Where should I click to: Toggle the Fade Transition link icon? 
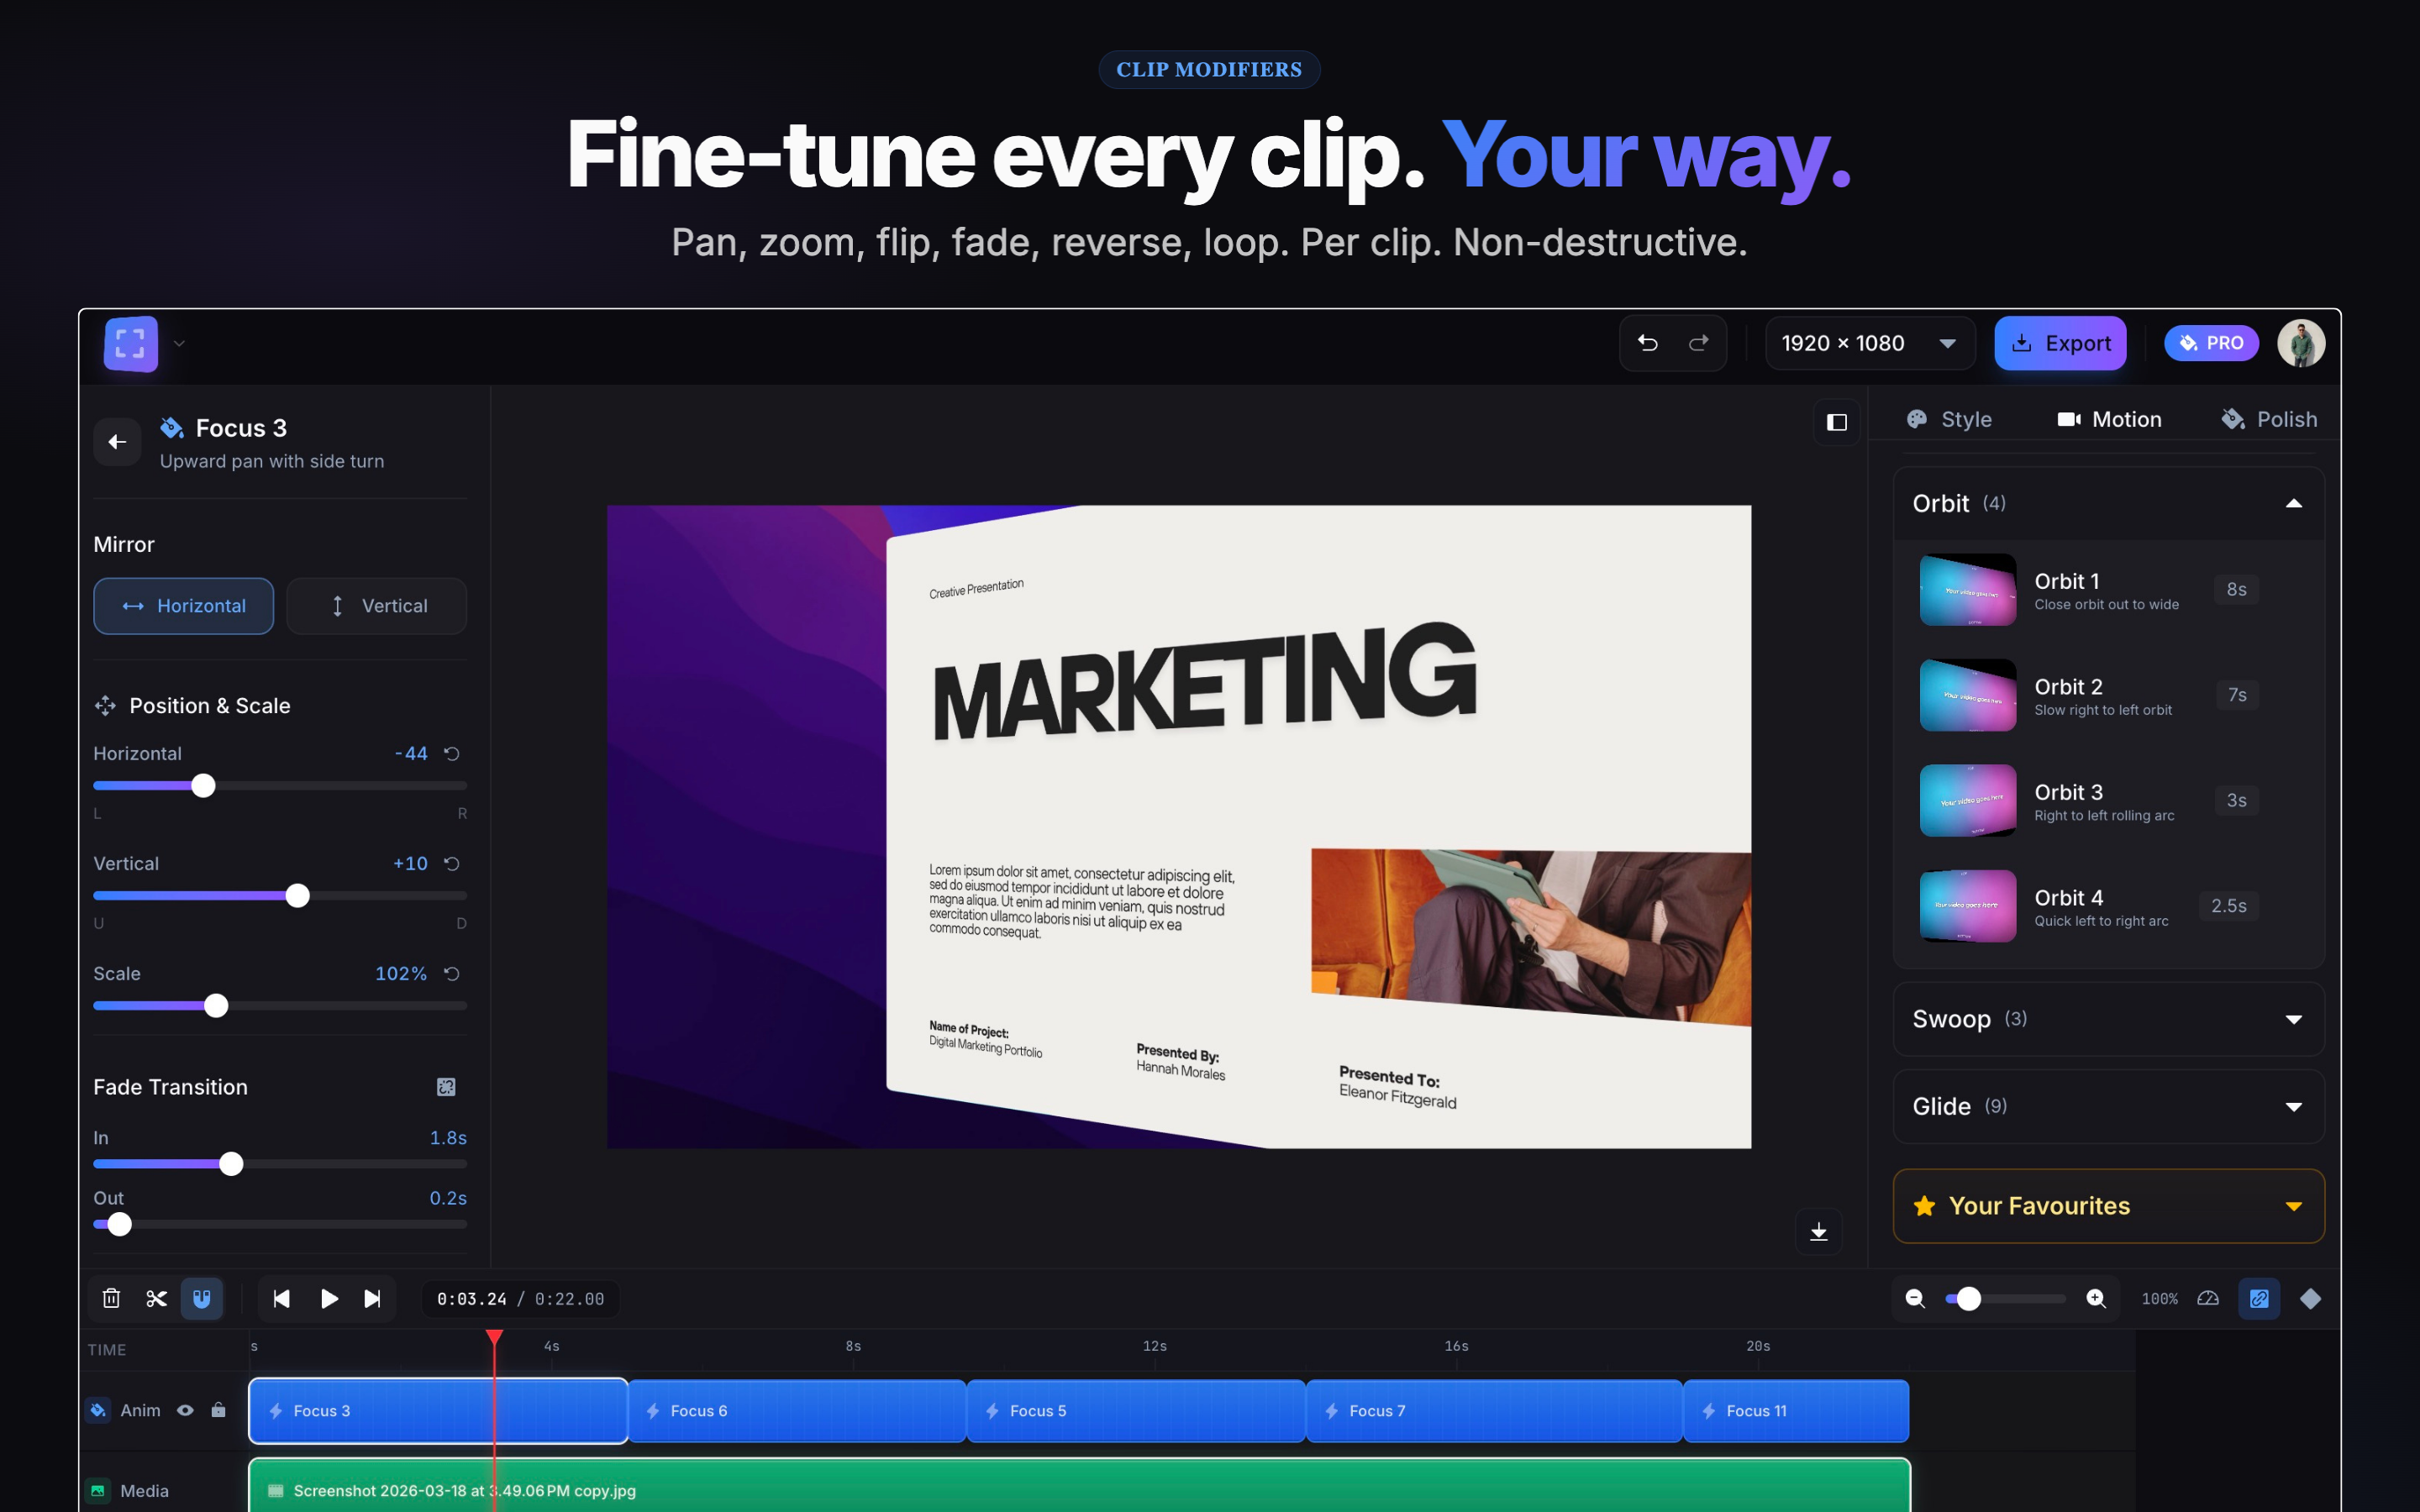[446, 1087]
